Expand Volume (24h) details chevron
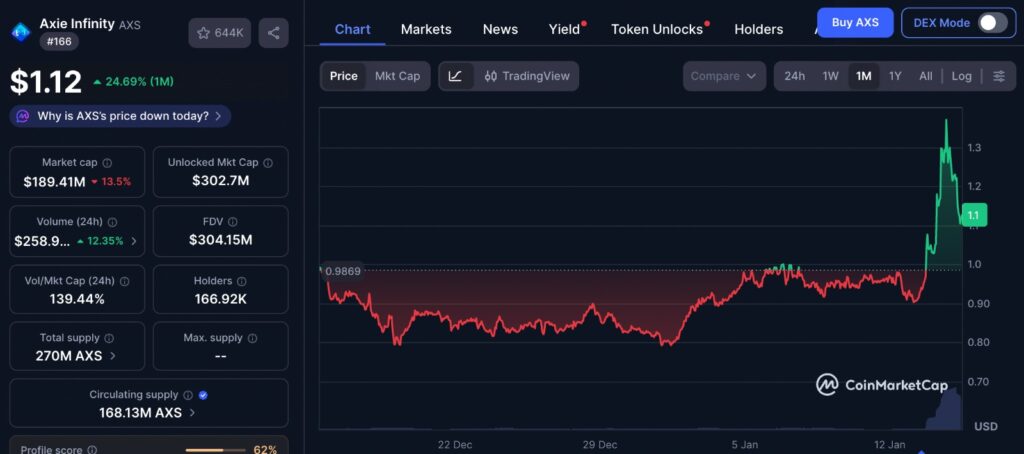The width and height of the screenshot is (1024, 454). click(134, 241)
